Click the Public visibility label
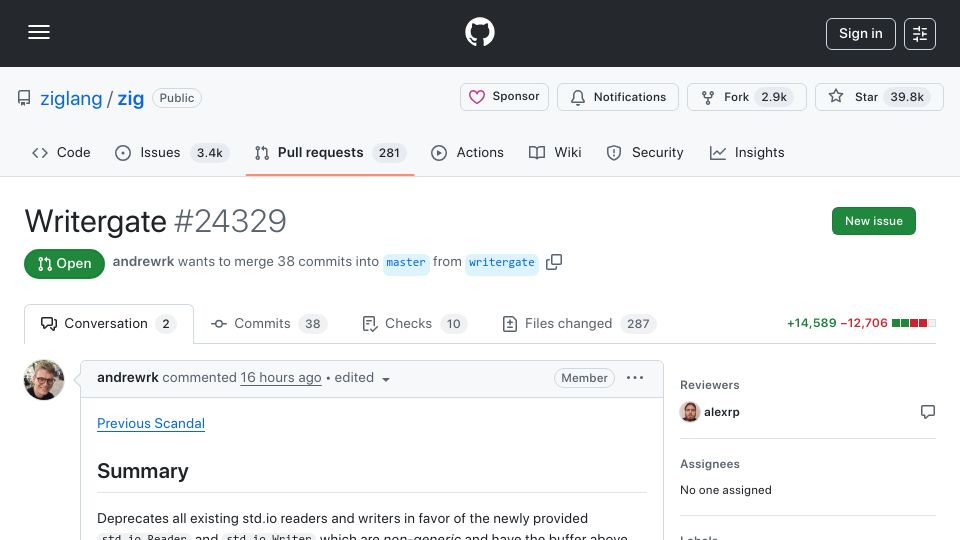960x540 pixels. [x=177, y=98]
